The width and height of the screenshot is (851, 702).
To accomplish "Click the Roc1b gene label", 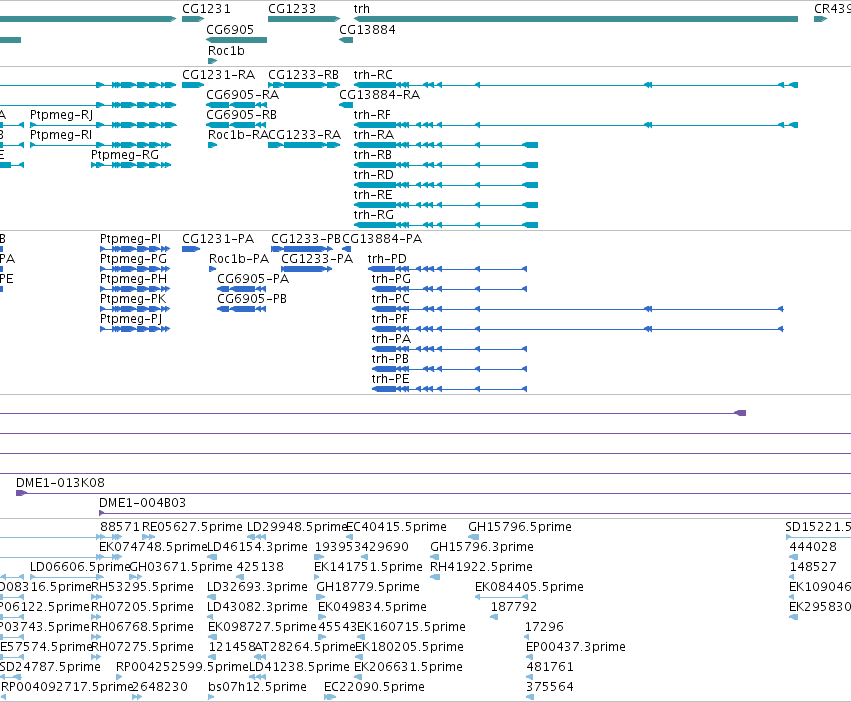I will (x=226, y=50).
